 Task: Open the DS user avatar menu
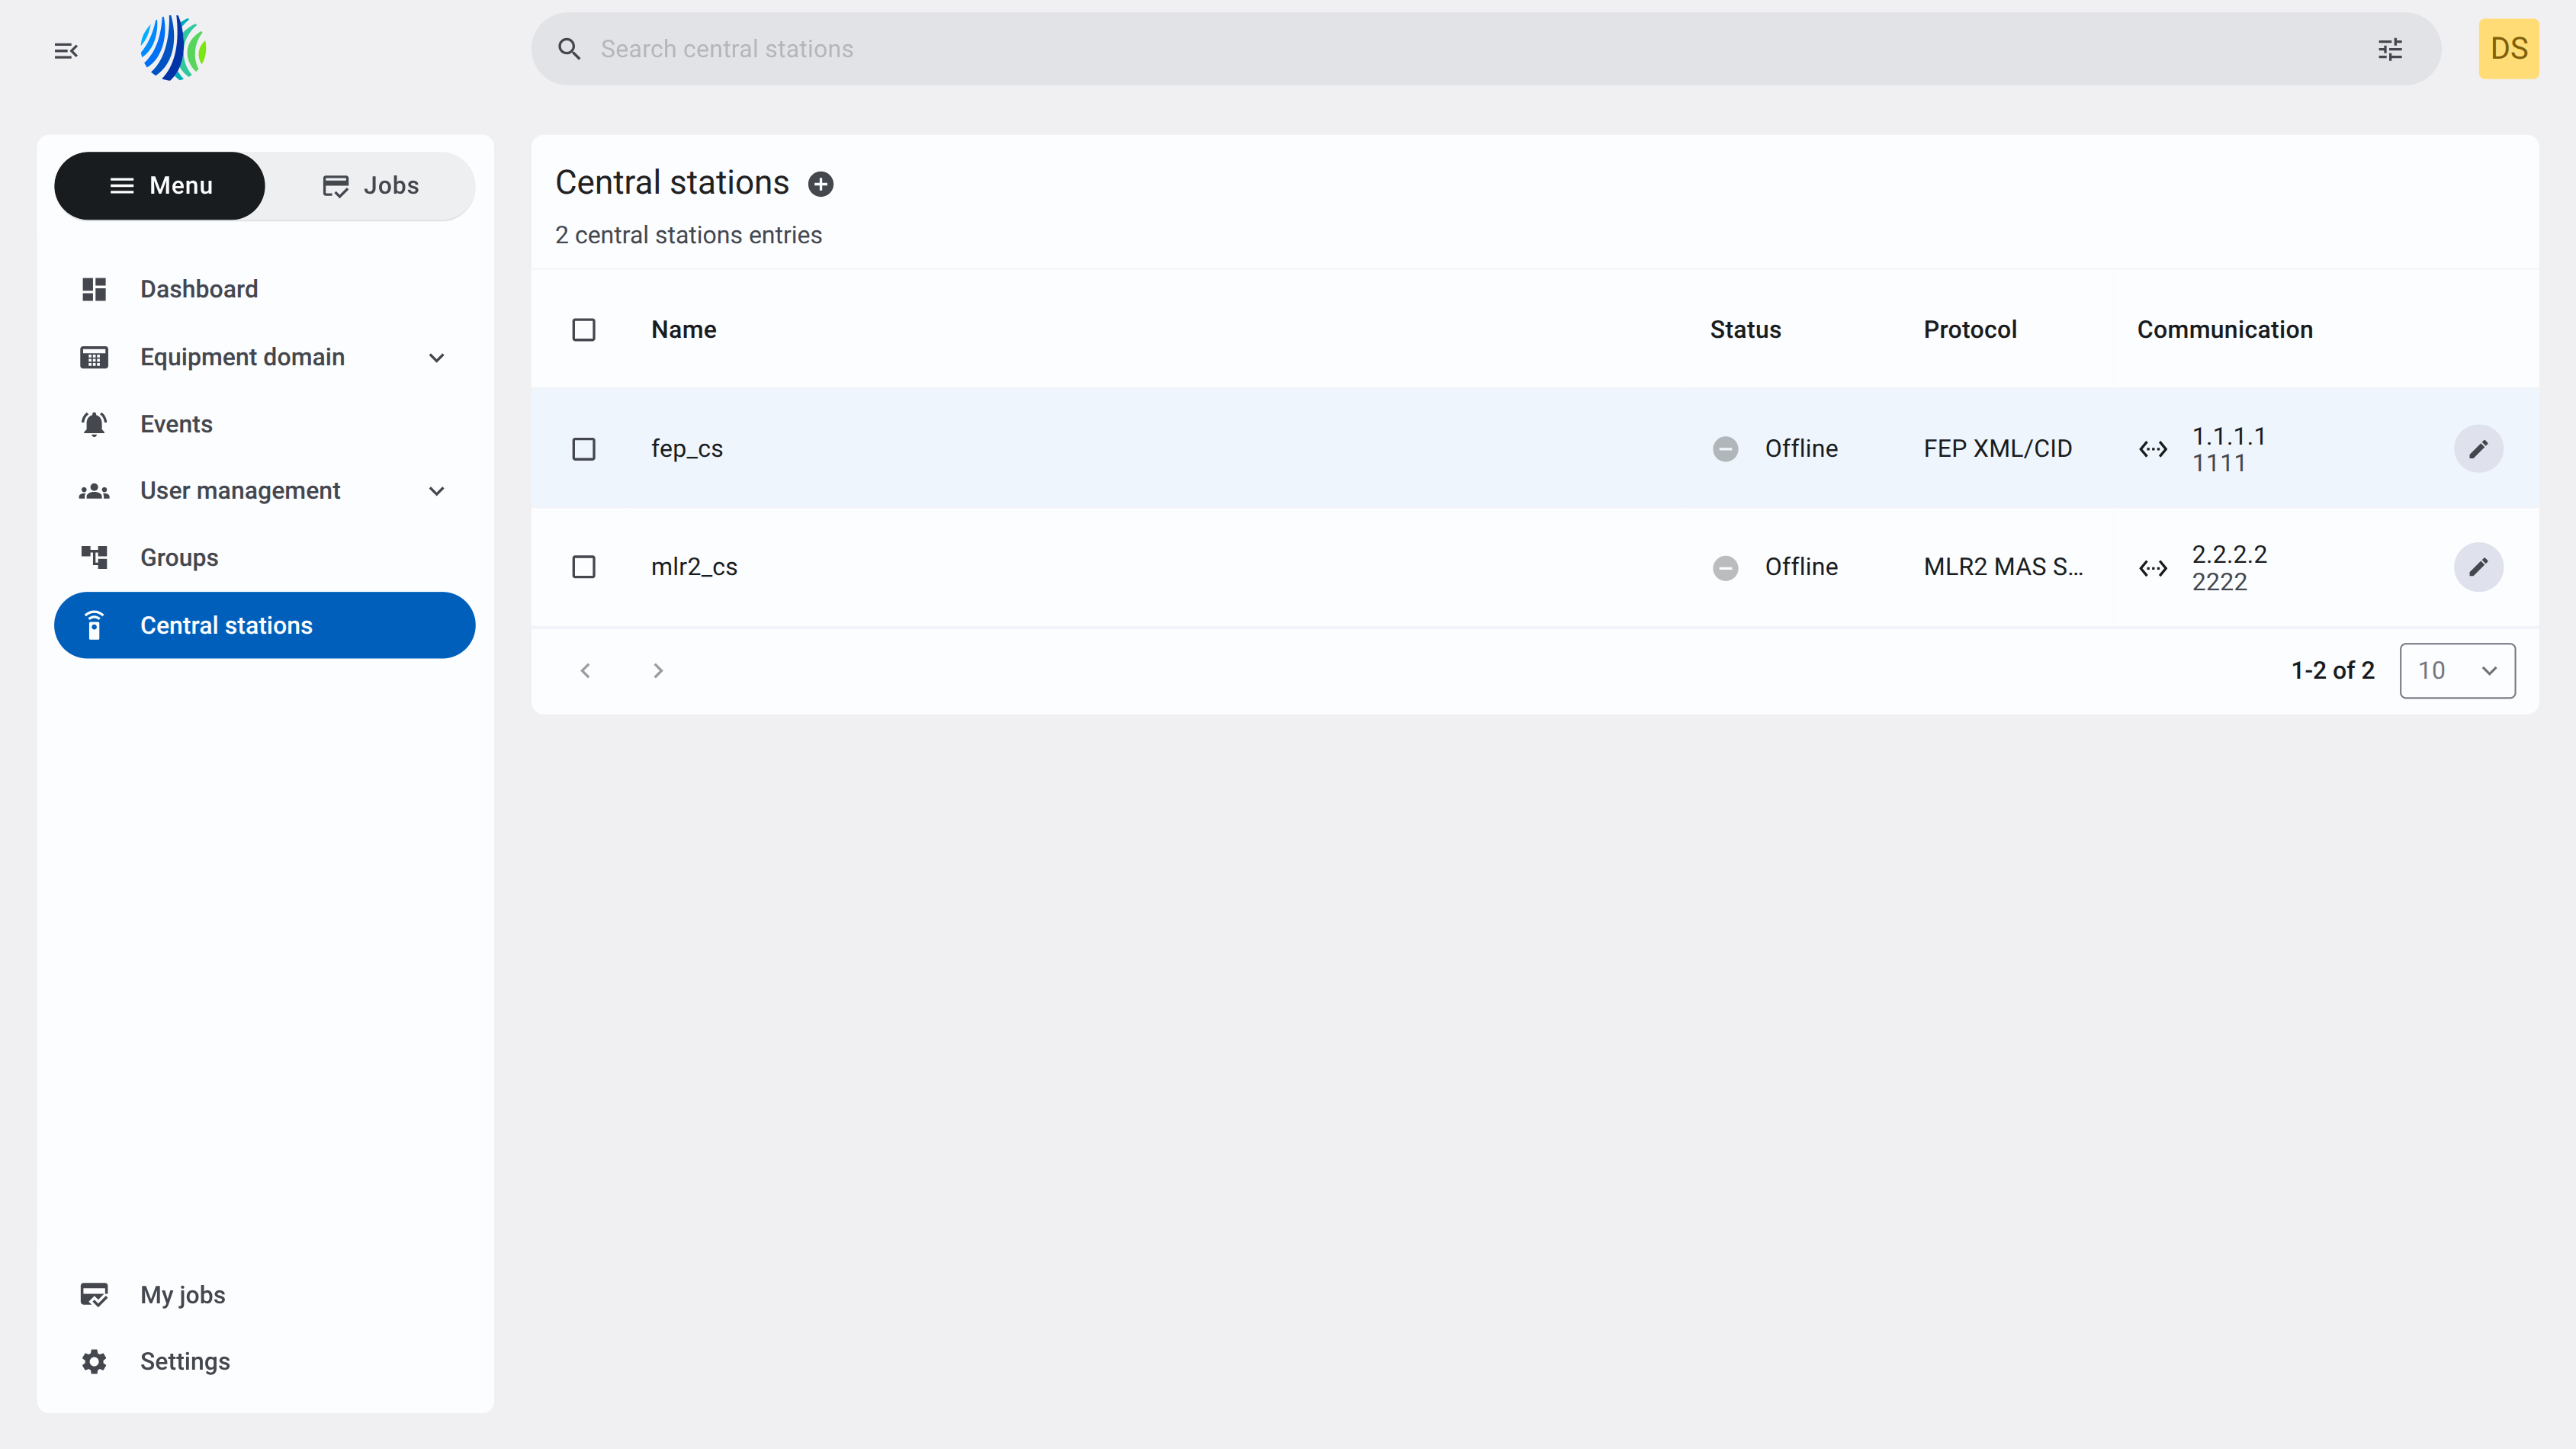(2508, 49)
